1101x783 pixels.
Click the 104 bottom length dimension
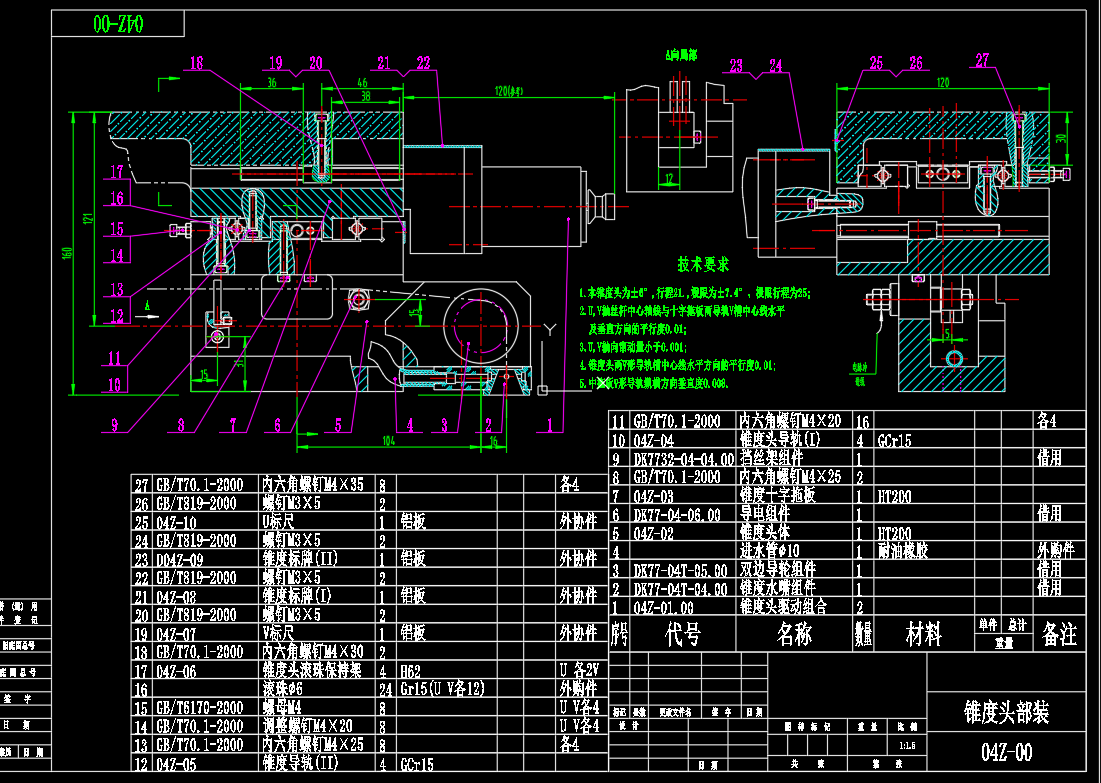pos(387,439)
